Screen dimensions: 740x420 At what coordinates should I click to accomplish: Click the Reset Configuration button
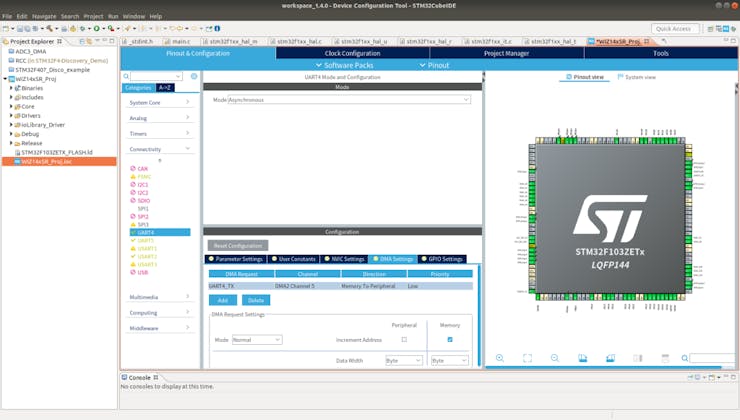point(238,245)
